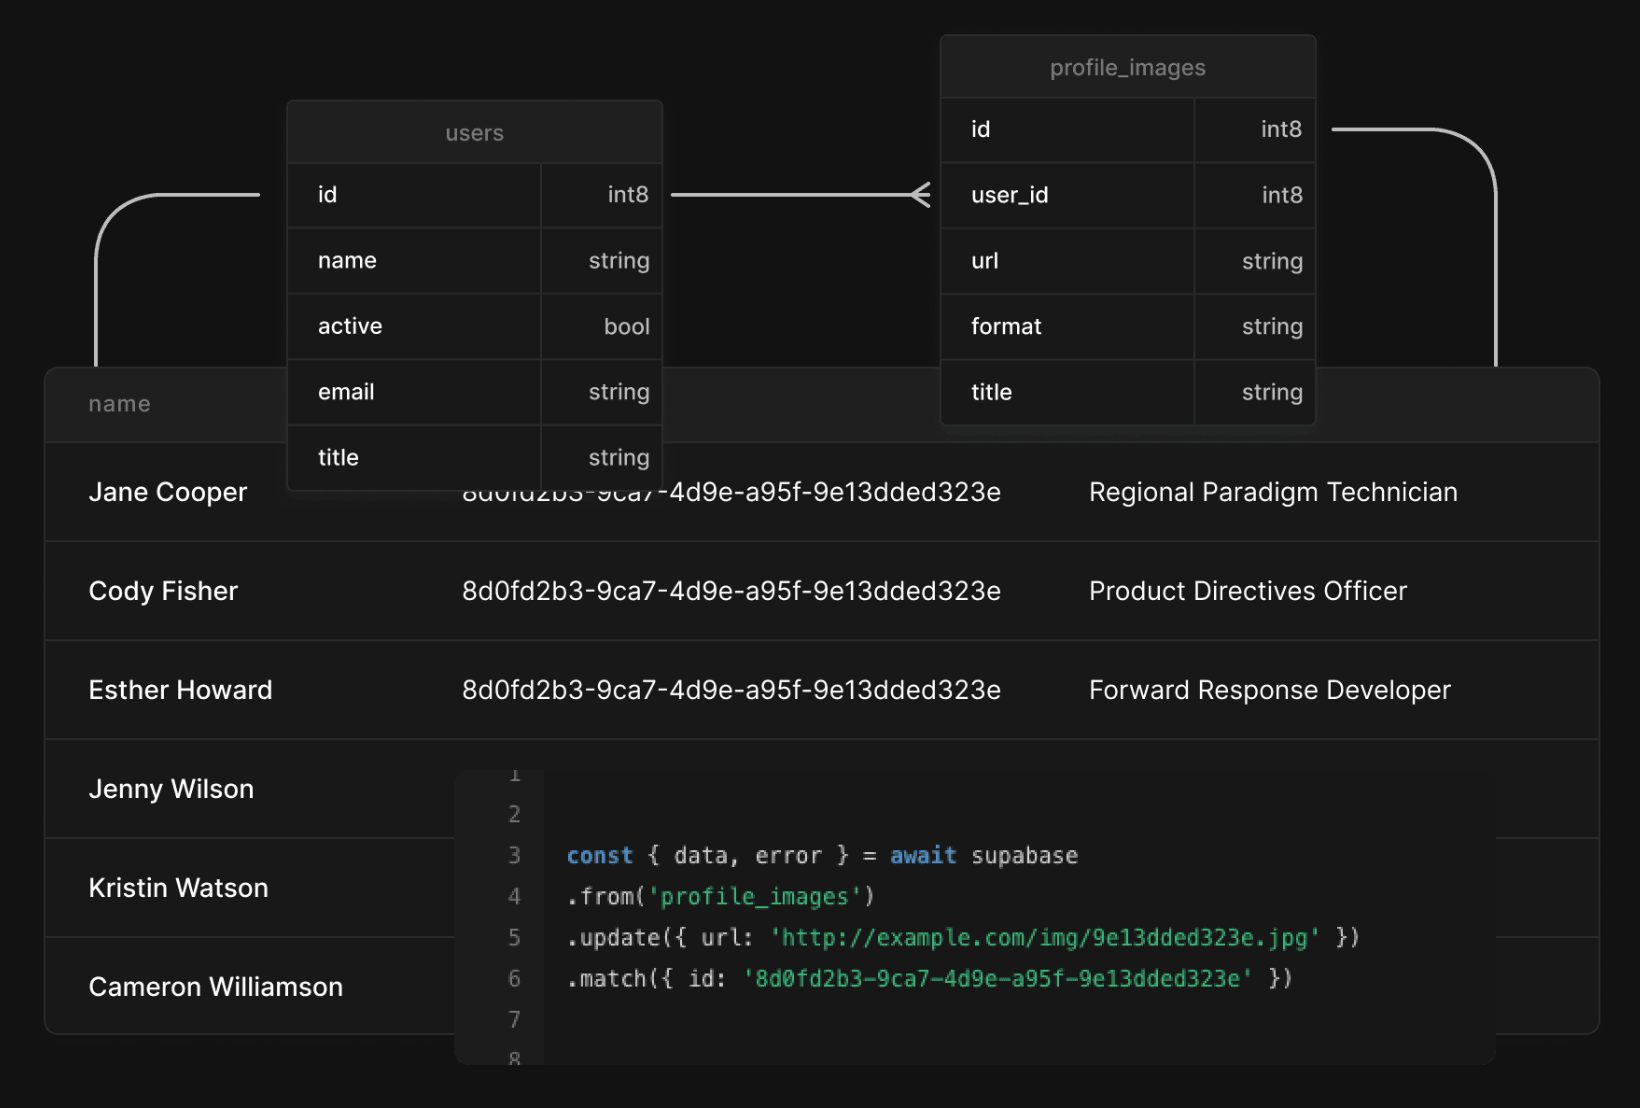
Task: Click Cody Fisher in the name column
Action: 163,591
